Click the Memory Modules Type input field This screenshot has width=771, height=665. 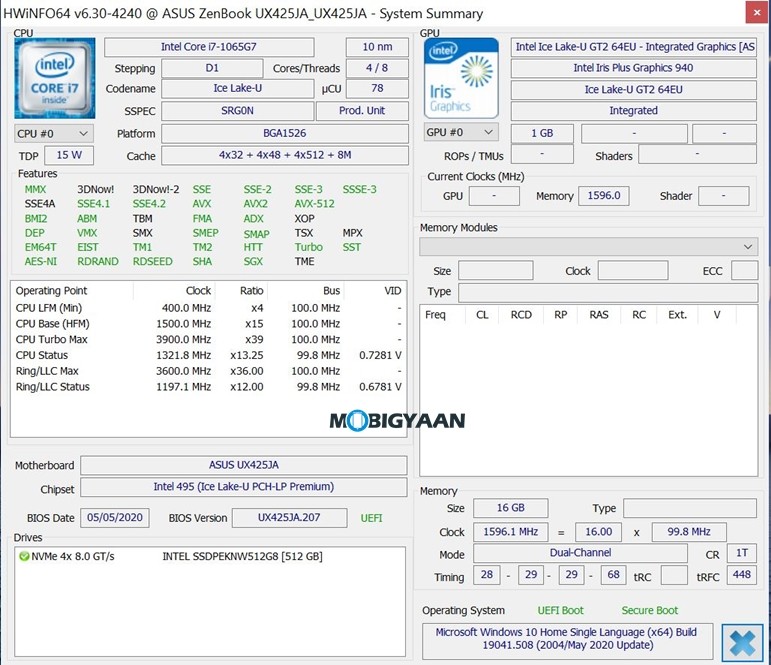[608, 292]
